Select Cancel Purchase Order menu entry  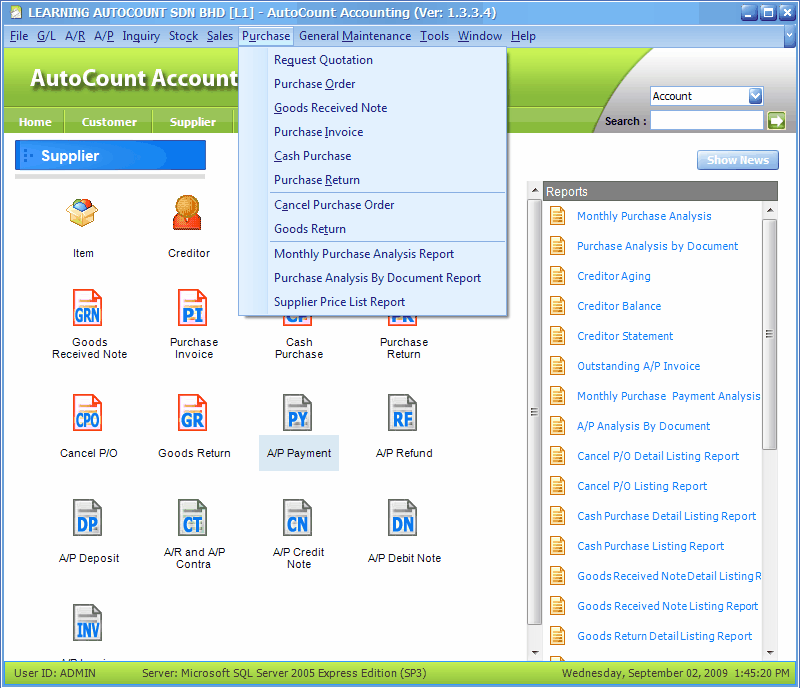[x=373, y=205]
